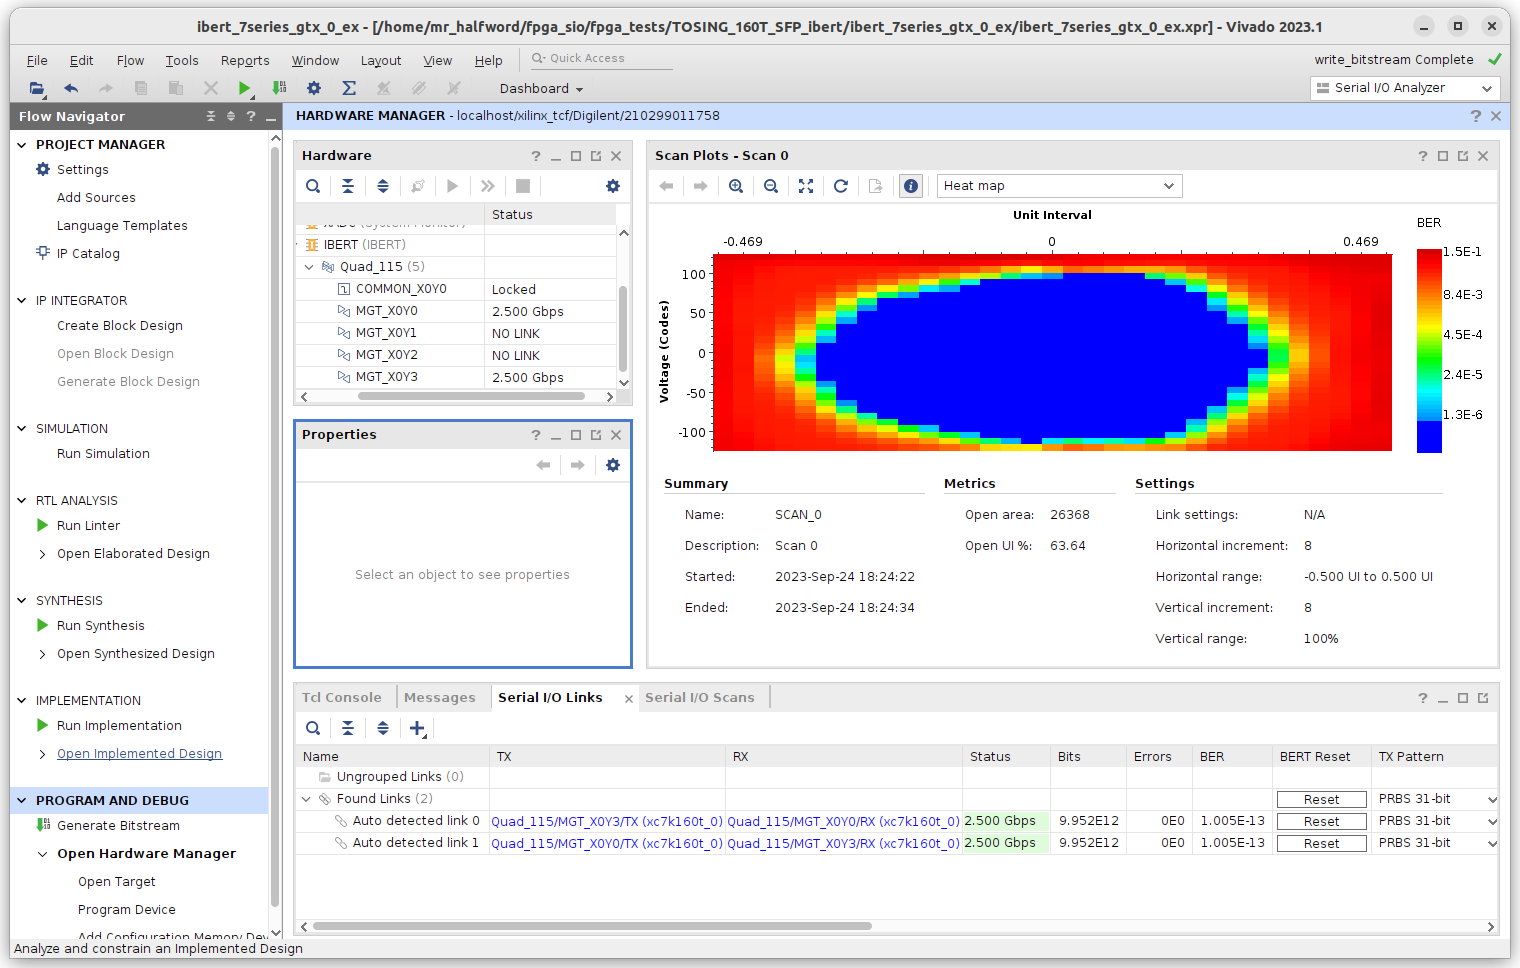Viewport: 1520px width, 968px height.
Task: Click the BER color scale bar
Action: click(x=1429, y=351)
